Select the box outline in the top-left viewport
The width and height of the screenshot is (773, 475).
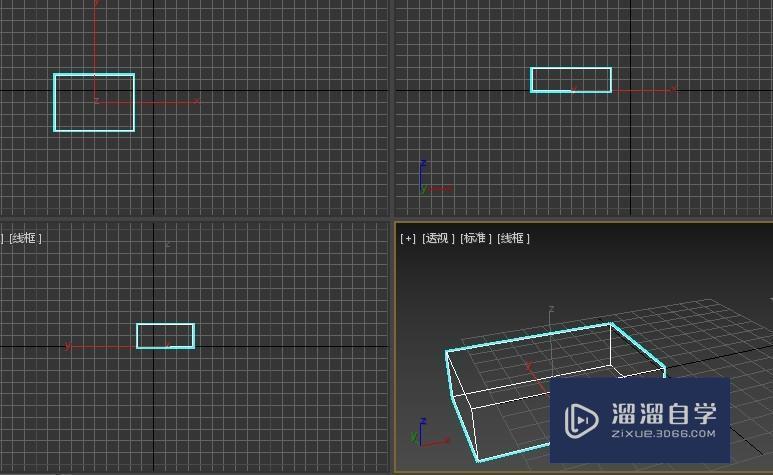click(94, 102)
